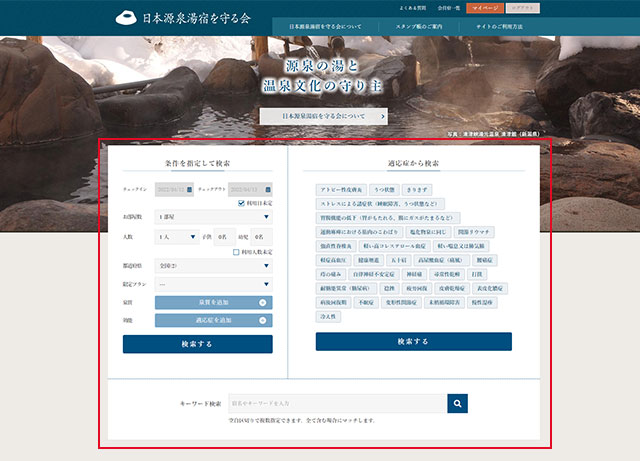
Task: Expand the お部屋数 room count dropdown
Action: coord(213,217)
